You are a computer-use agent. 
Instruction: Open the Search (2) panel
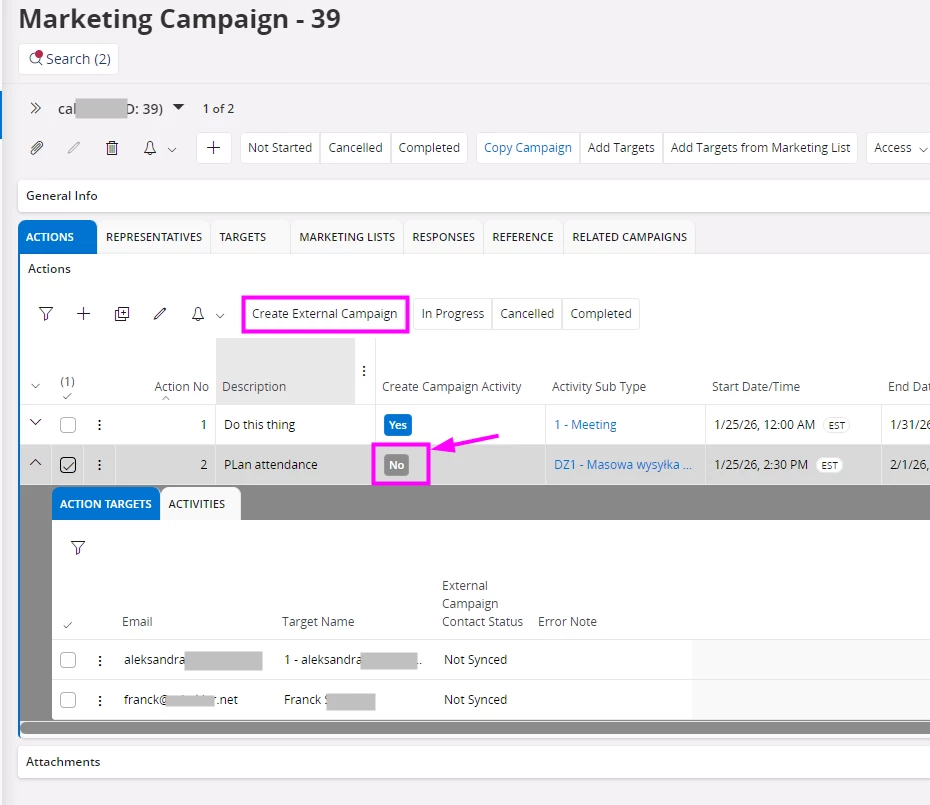pos(69,59)
